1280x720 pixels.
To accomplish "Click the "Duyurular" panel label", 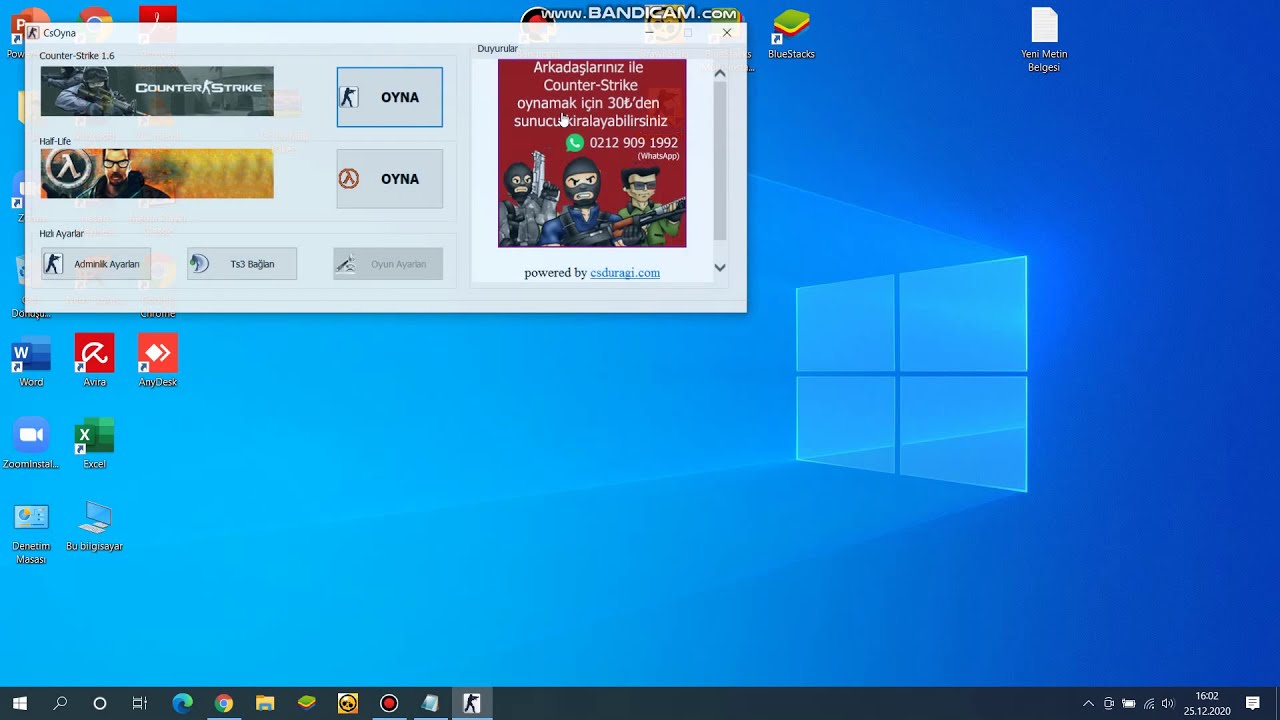I will (497, 49).
